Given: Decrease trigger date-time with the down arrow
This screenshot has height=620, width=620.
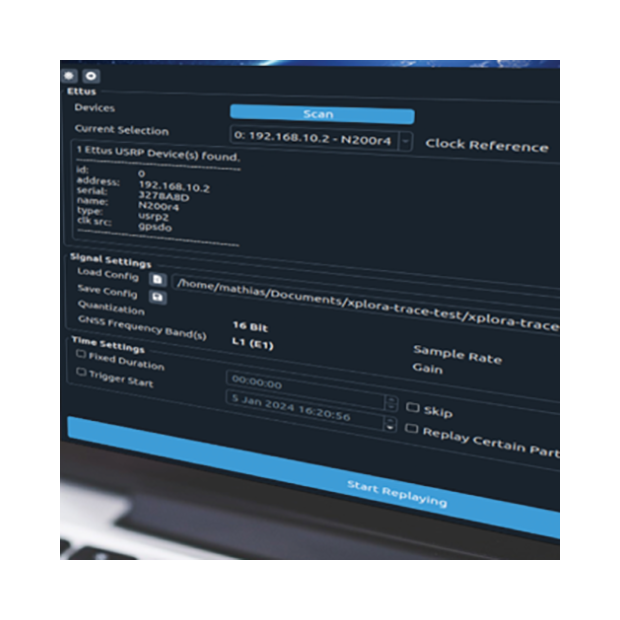Looking at the screenshot, I should (390, 429).
